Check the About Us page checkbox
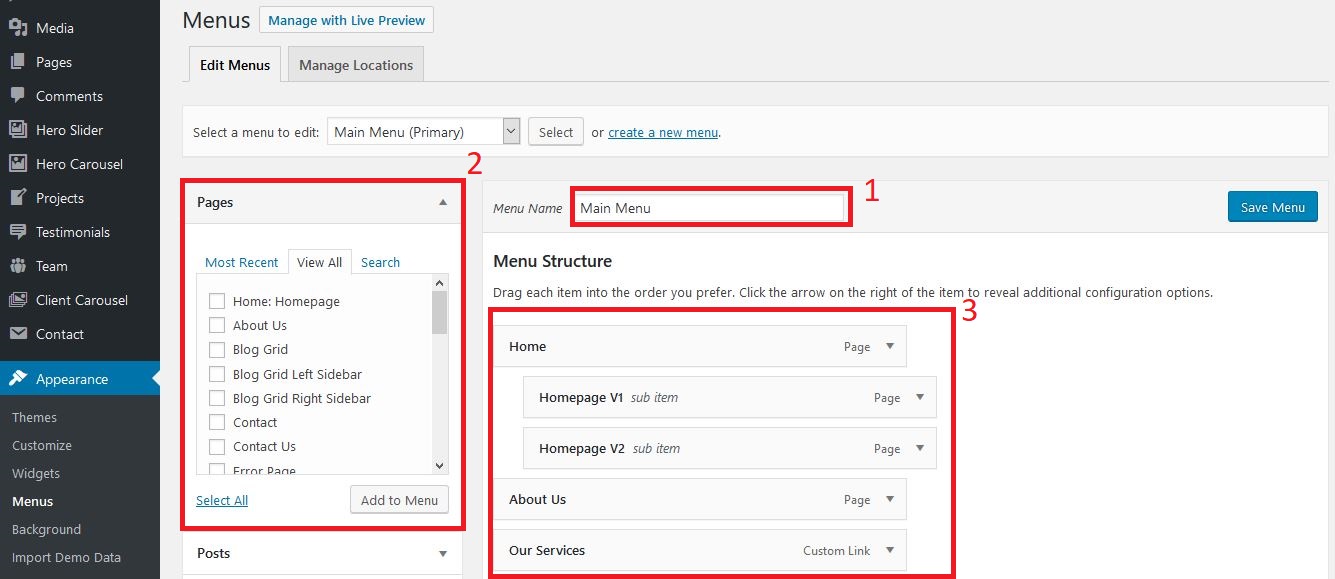 (x=216, y=325)
